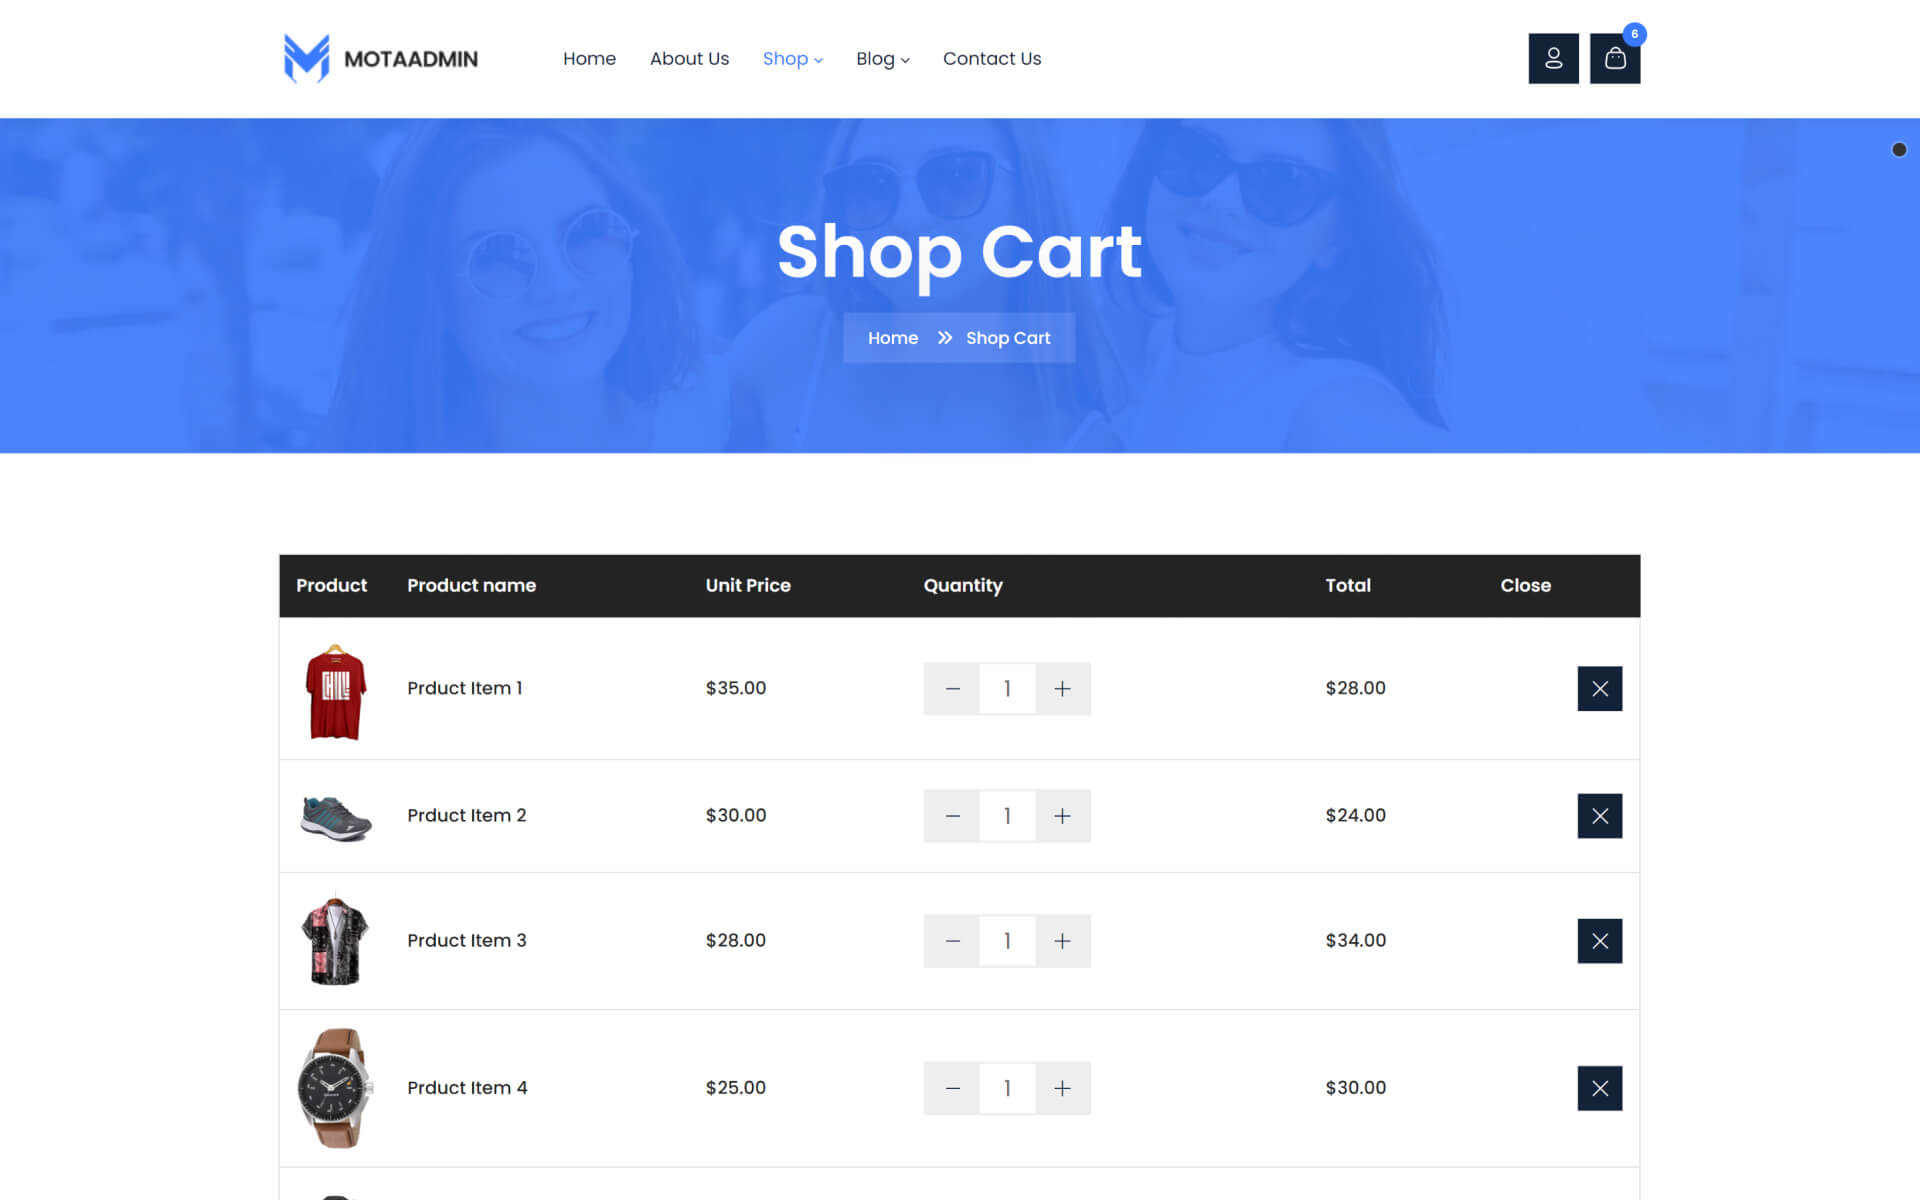Click the MOTAADMIN logo
This screenshot has height=1200, width=1920.
pyautogui.click(x=381, y=59)
